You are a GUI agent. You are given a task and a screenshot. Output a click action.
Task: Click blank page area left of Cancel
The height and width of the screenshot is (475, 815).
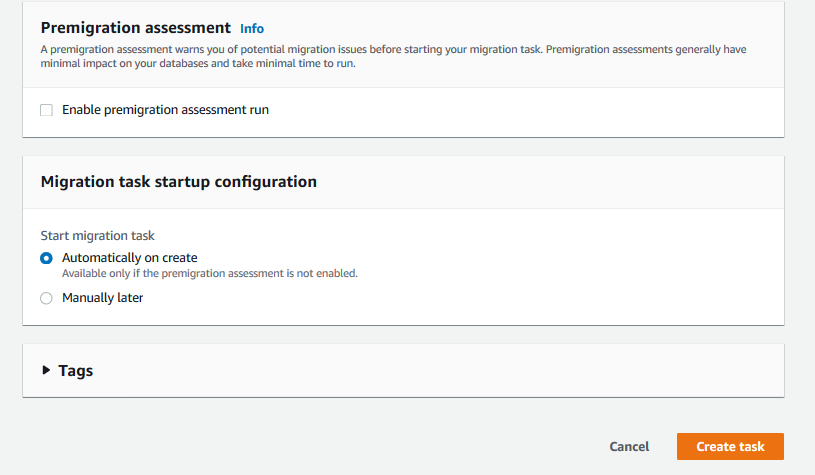click(300, 447)
